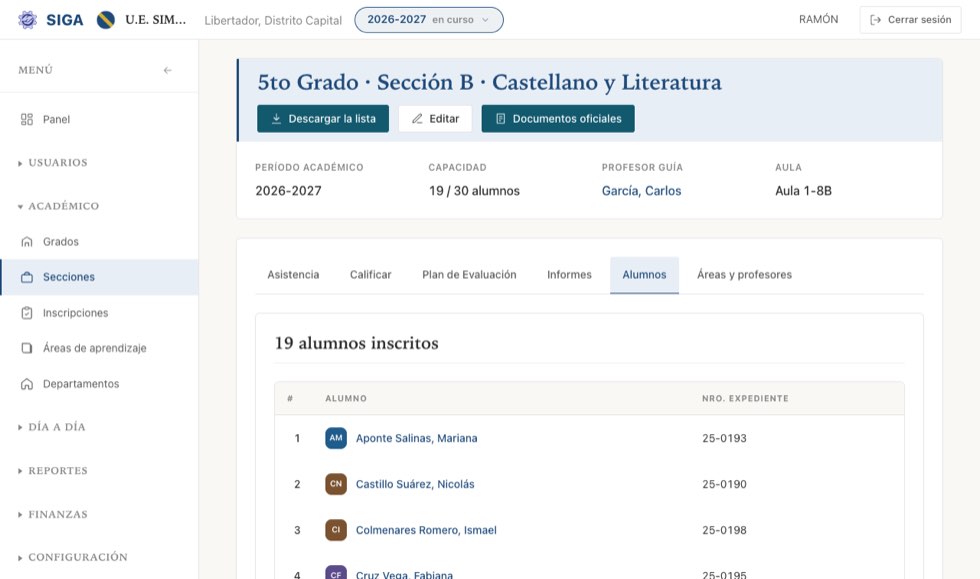Click the AM avatar of Aponte Salinas
This screenshot has width=980, height=579.
pos(336,438)
